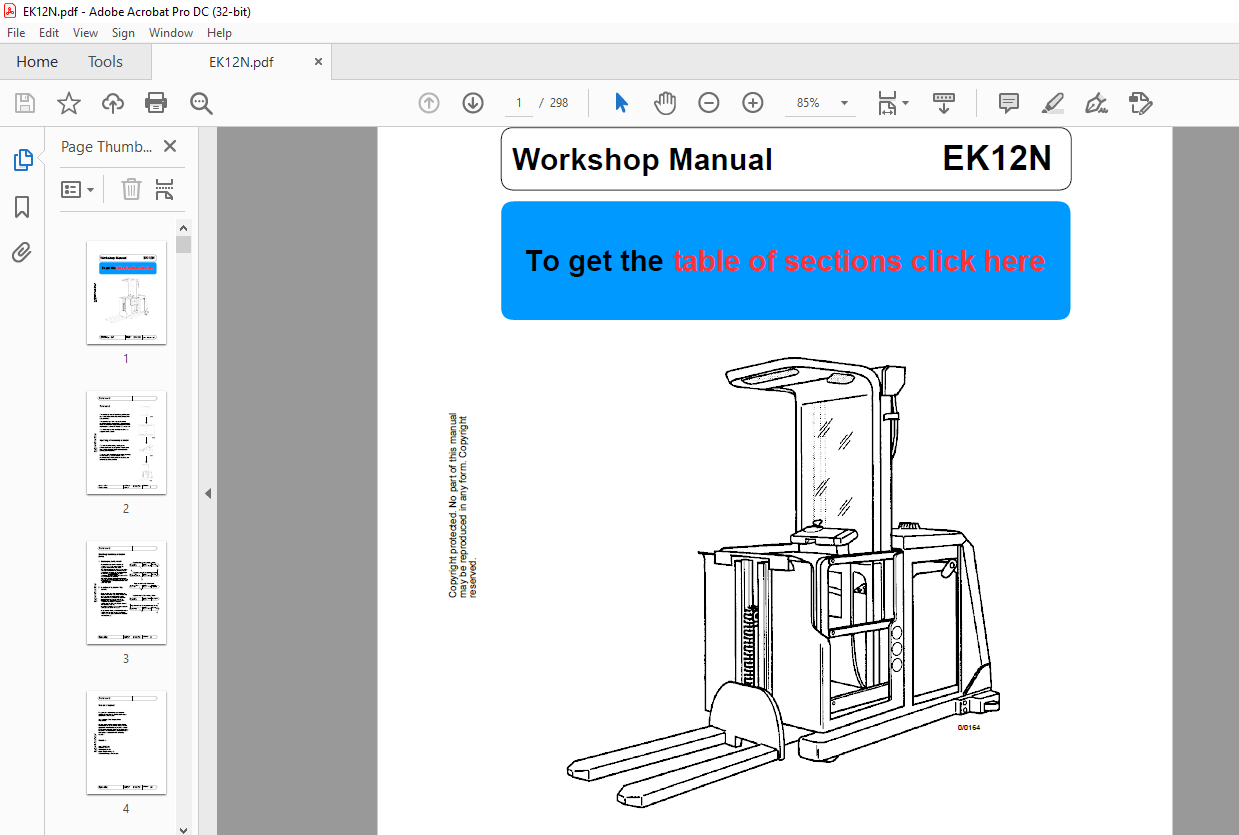The image size is (1239, 835).
Task: Upload the file to cloud storage
Action: coord(113,103)
